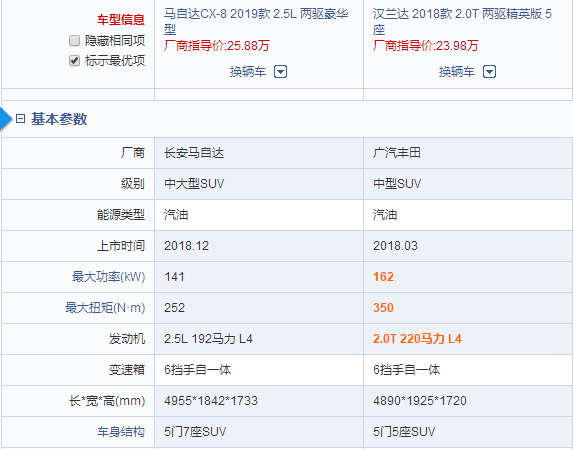Collapse the 基本参数 section
This screenshot has width=573, height=449.
click(20, 119)
